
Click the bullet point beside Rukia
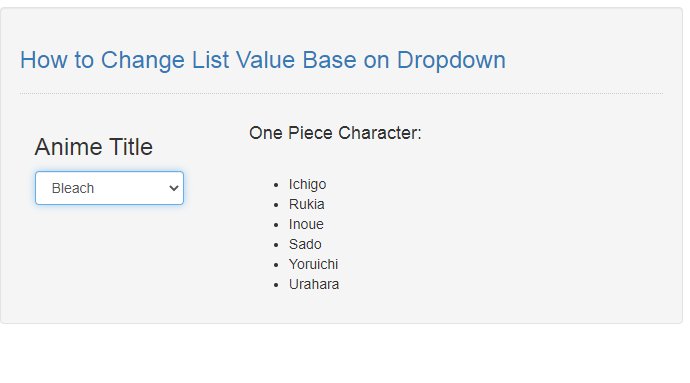tap(276, 205)
